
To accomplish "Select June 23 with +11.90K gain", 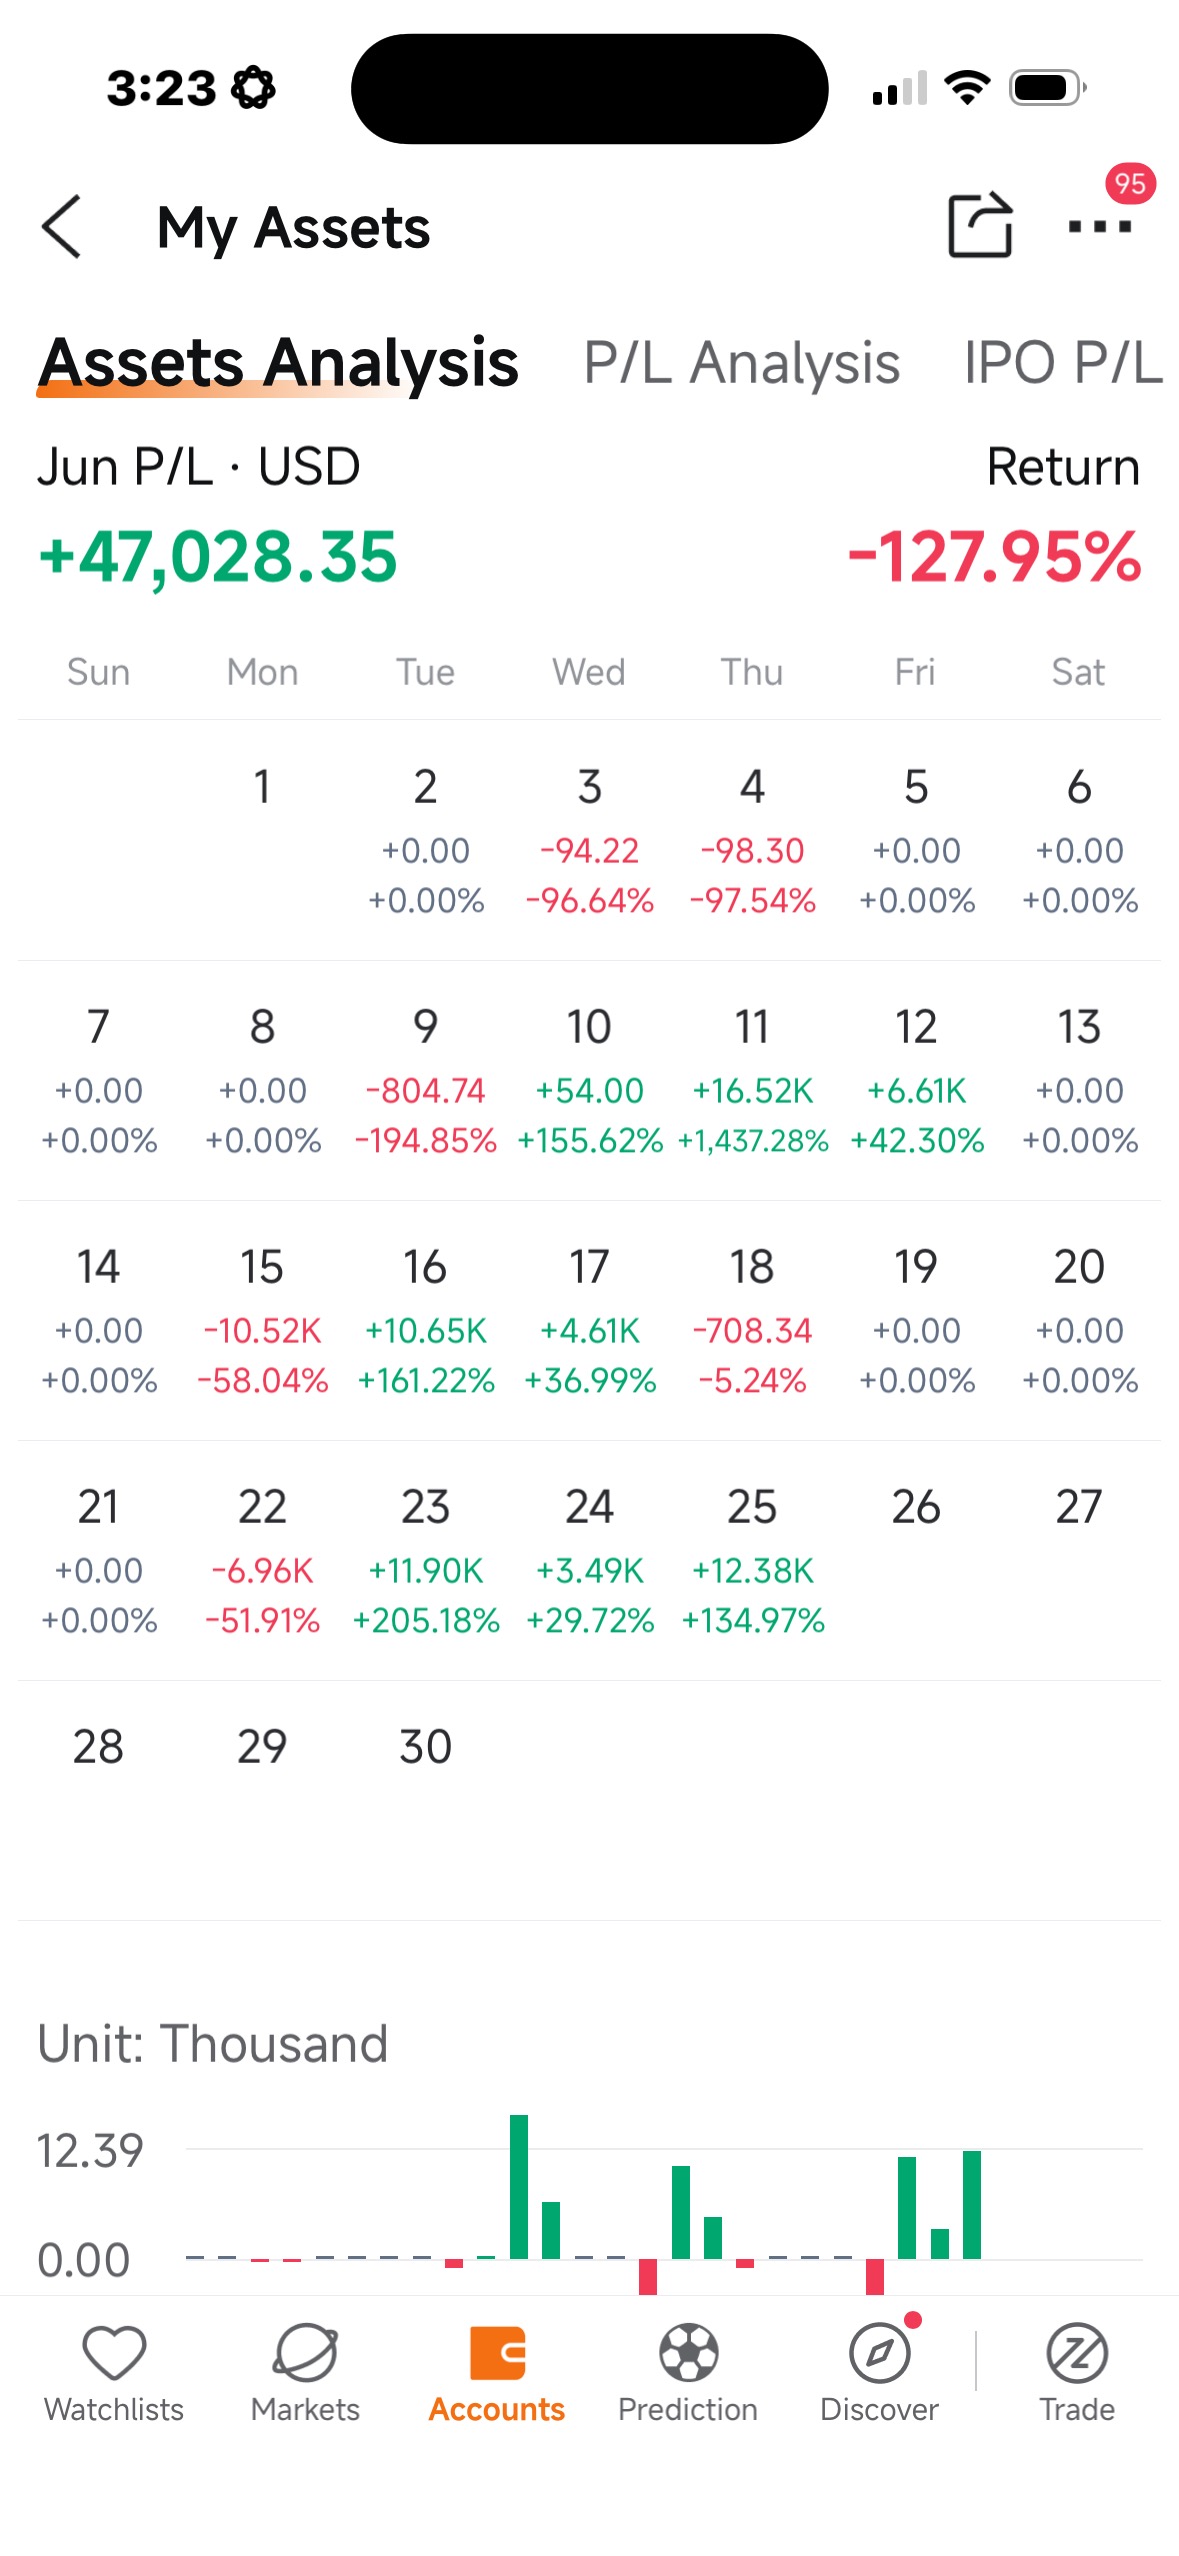I will click(x=425, y=1562).
